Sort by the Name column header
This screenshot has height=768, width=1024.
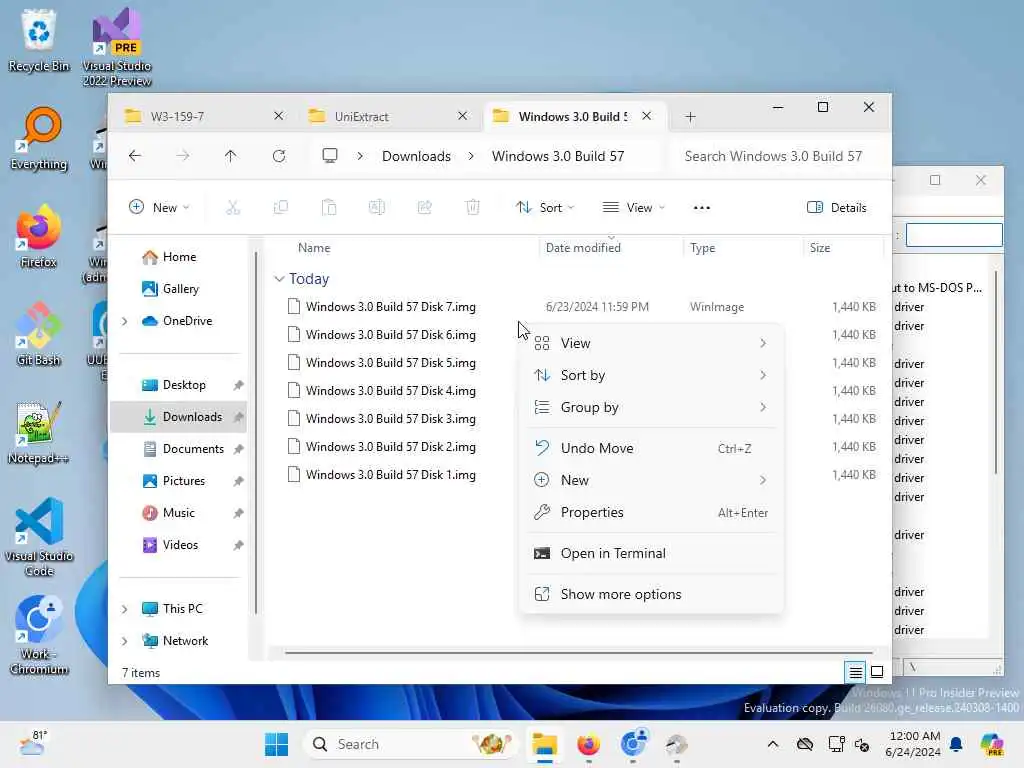click(x=314, y=248)
